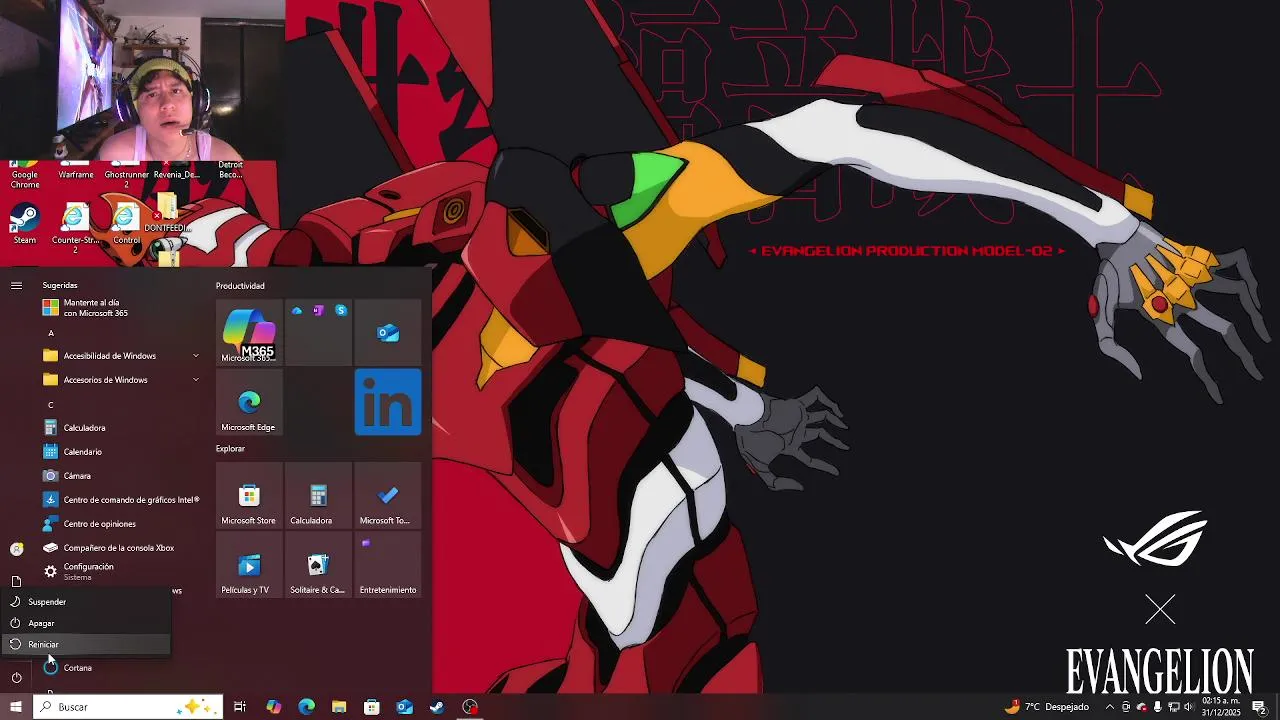Image resolution: width=1280 pixels, height=720 pixels.
Task: Open Configuración from the app list
Action: tap(122, 571)
